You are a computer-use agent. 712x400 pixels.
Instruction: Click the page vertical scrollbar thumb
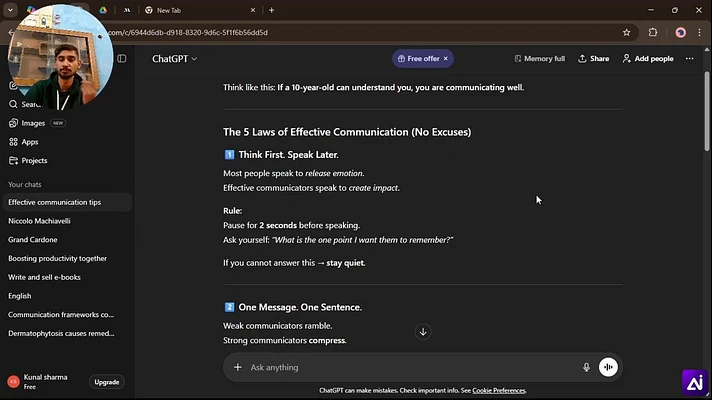coord(707,111)
